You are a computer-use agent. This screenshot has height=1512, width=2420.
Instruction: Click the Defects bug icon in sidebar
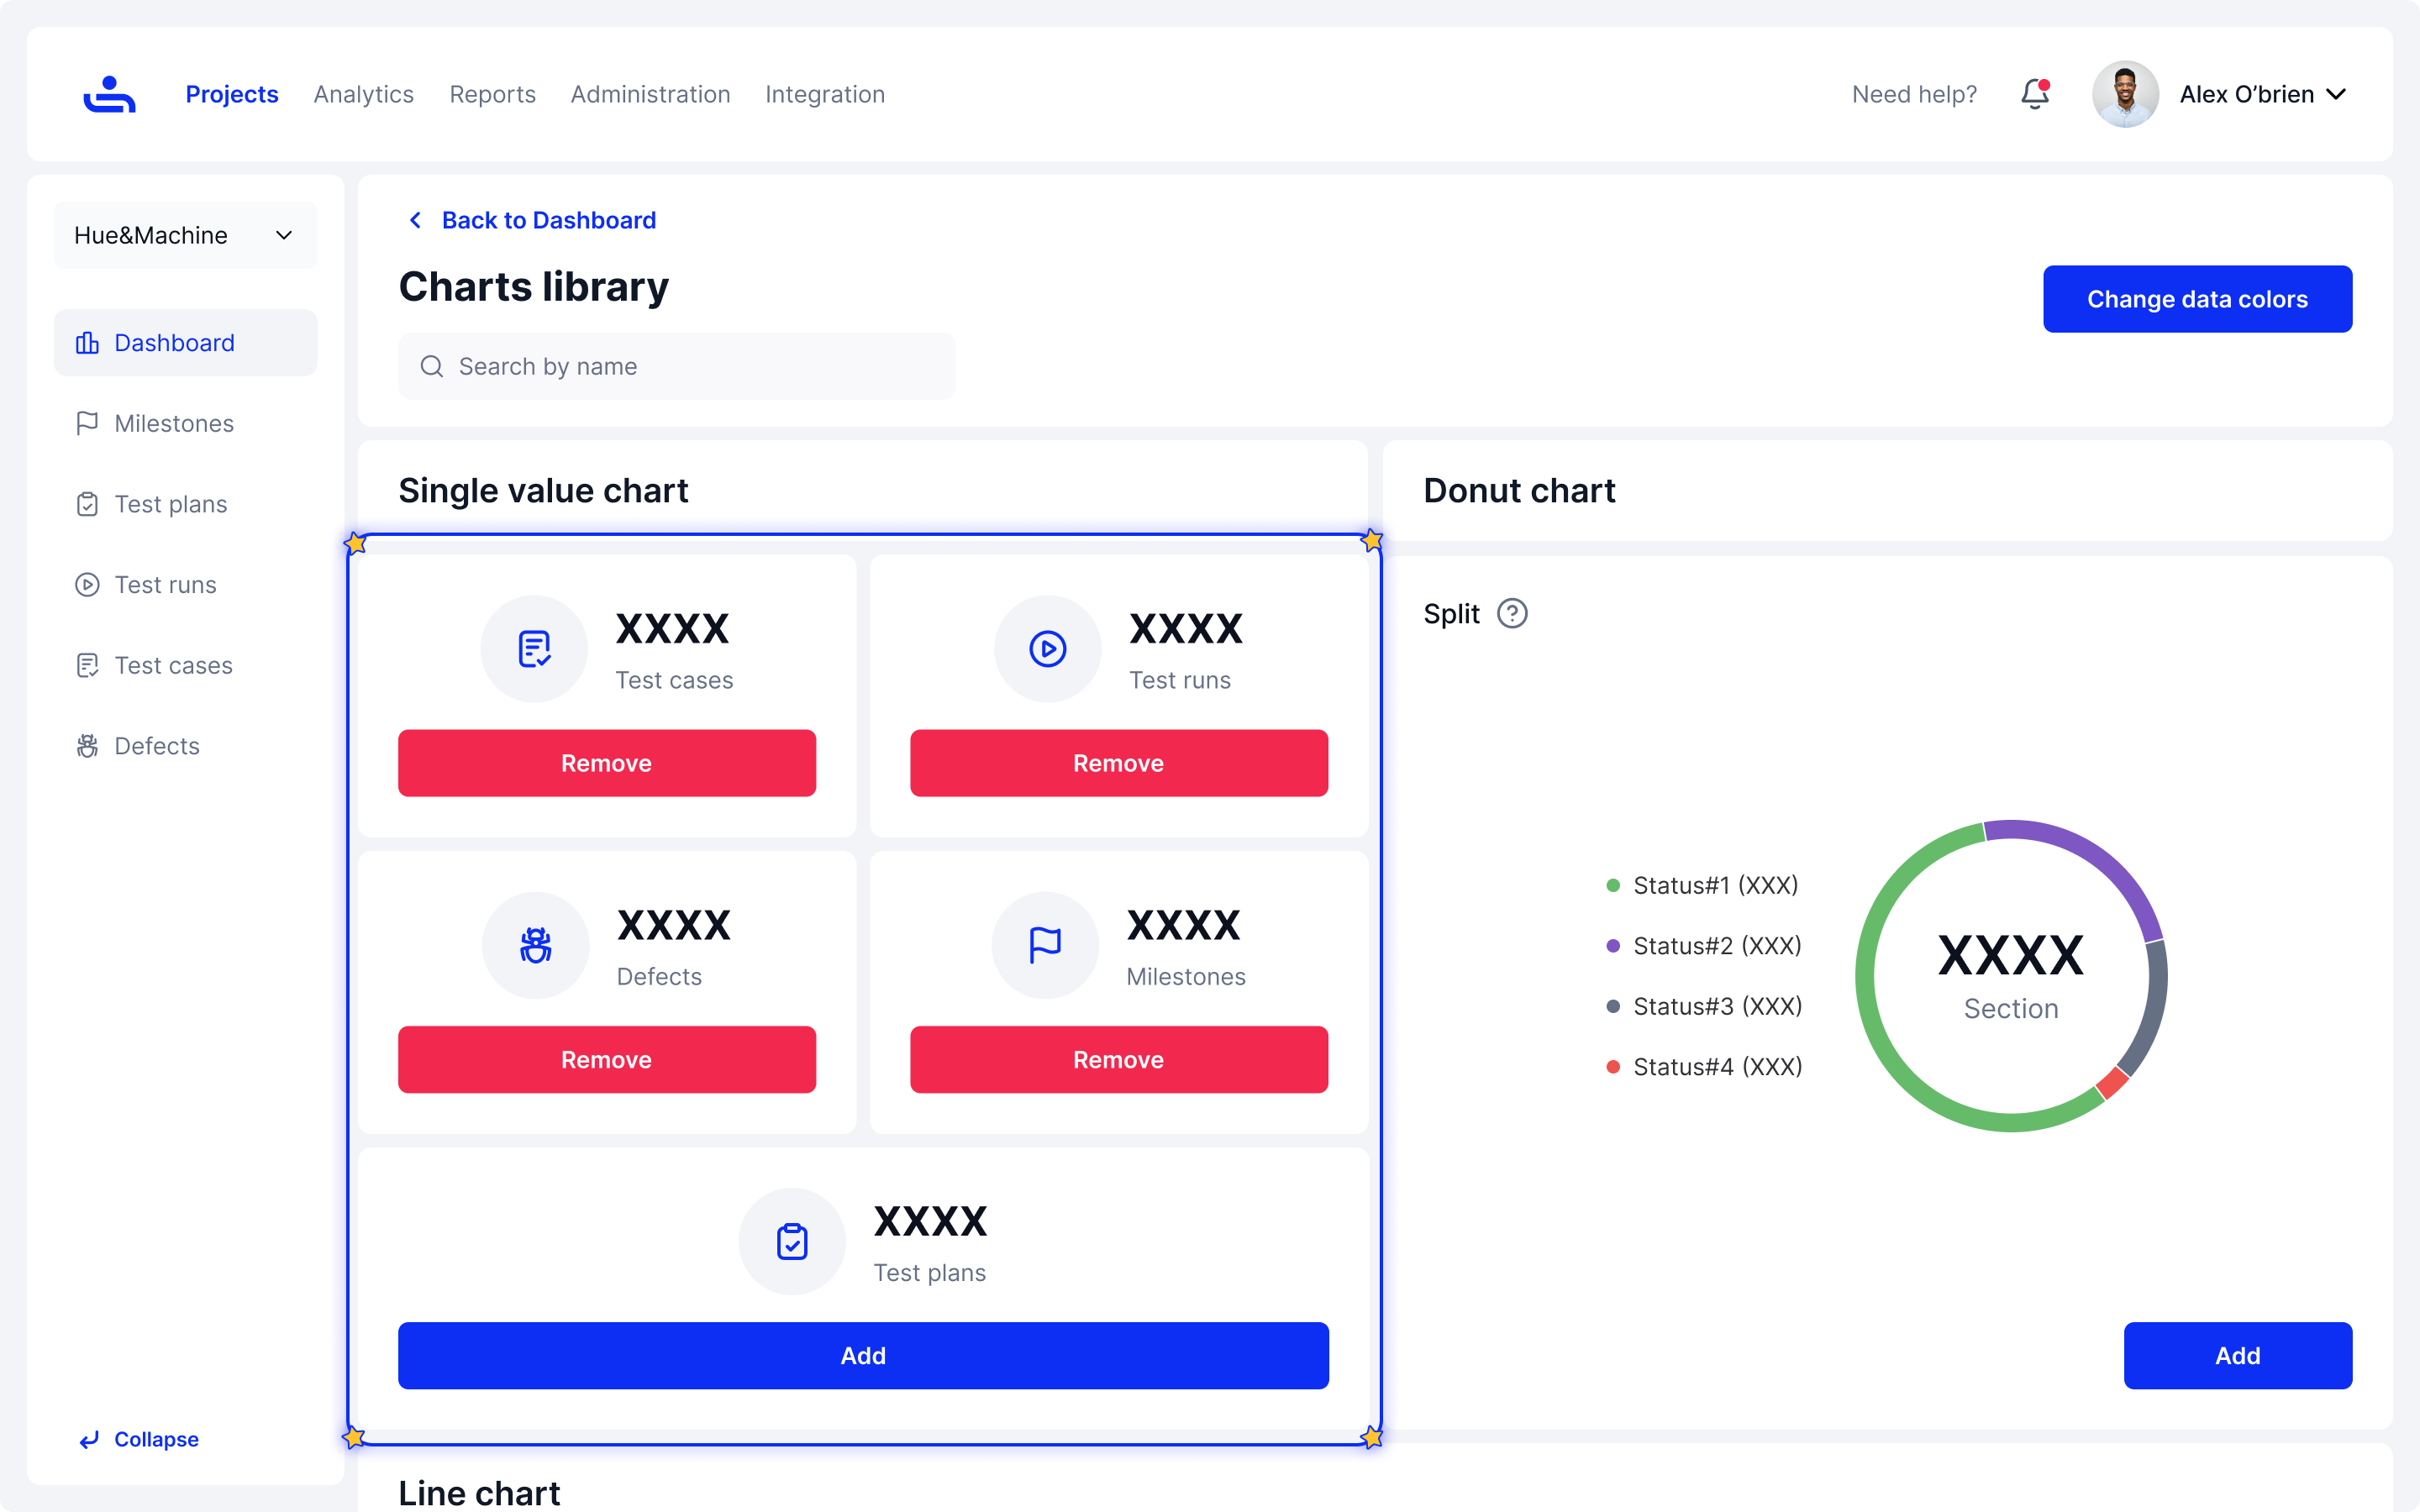coord(87,746)
